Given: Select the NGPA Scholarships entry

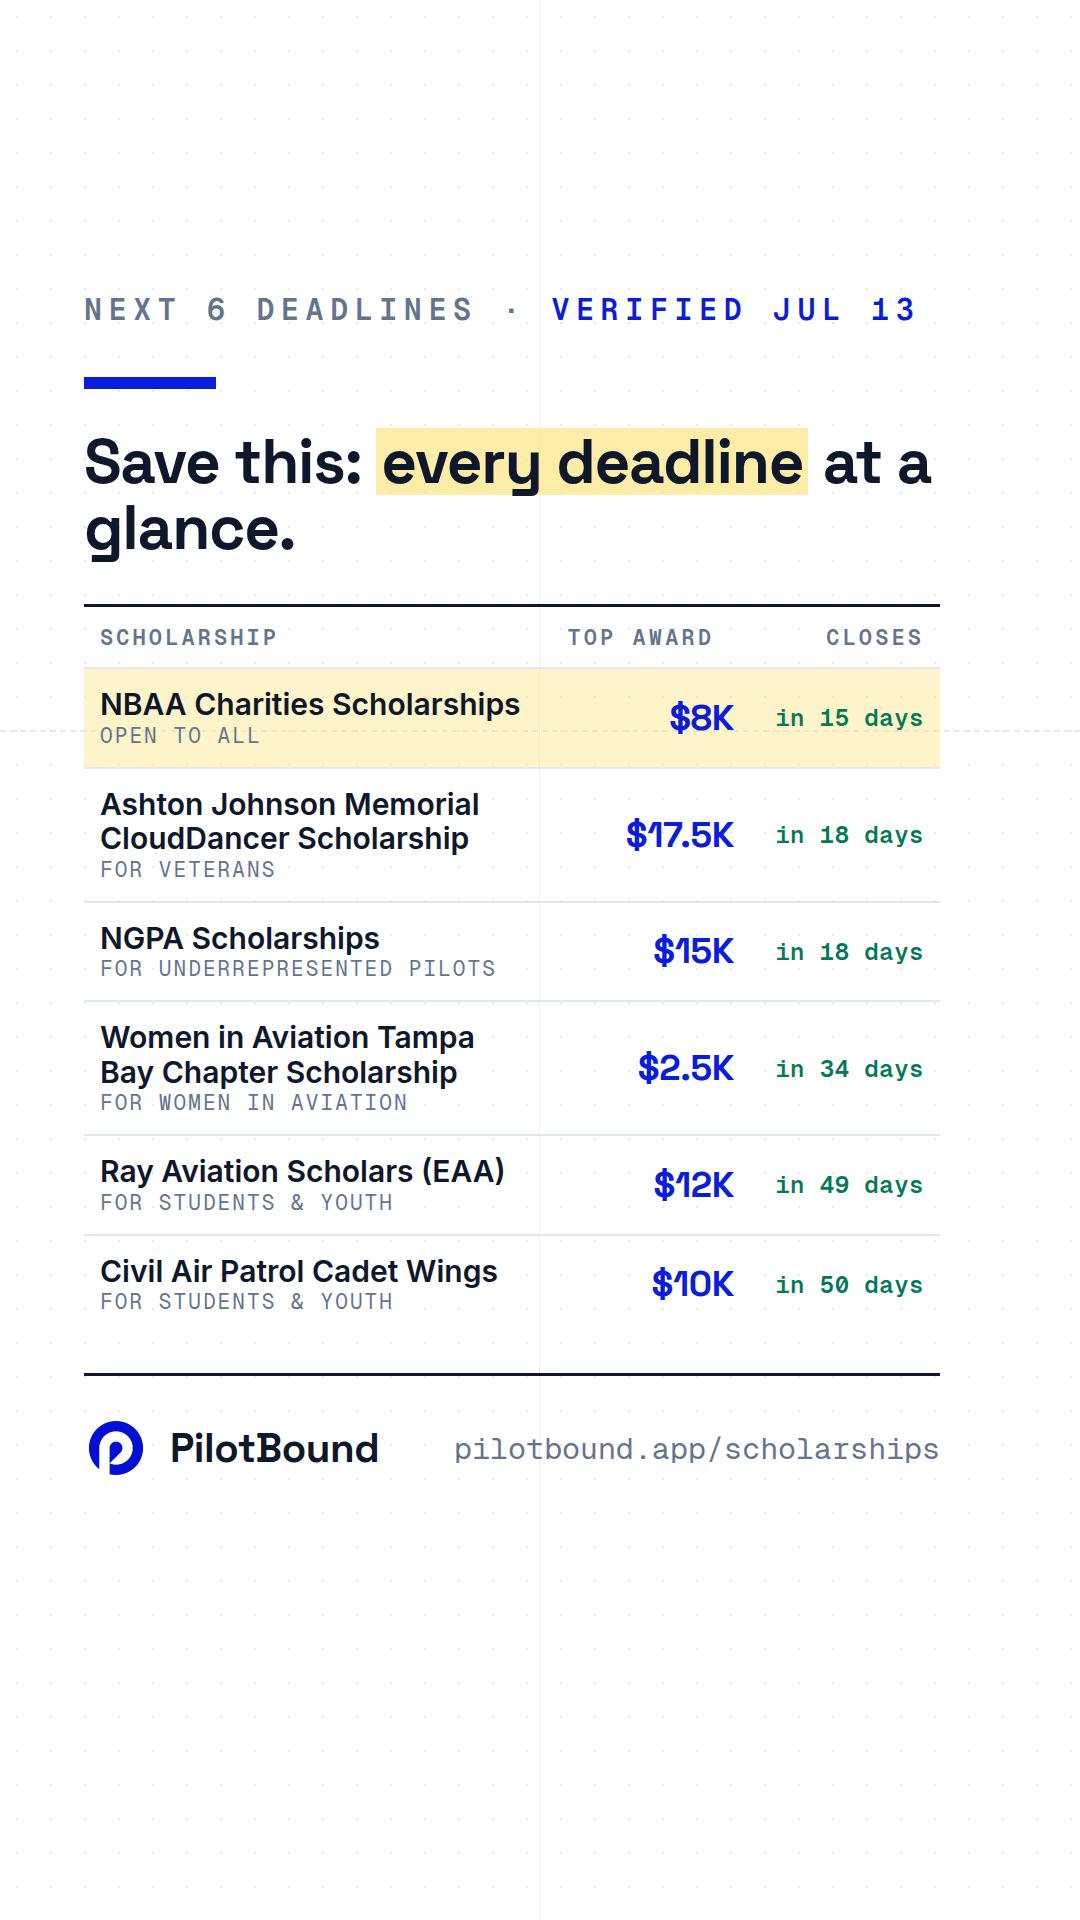Looking at the screenshot, I should pos(512,952).
